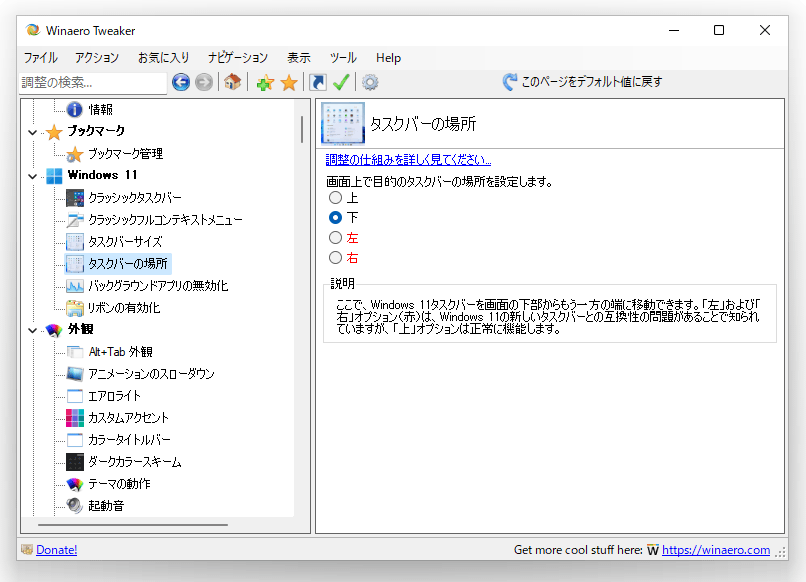Click the カスタムアクセント color icon
Viewport: 806px width, 582px height.
75,418
